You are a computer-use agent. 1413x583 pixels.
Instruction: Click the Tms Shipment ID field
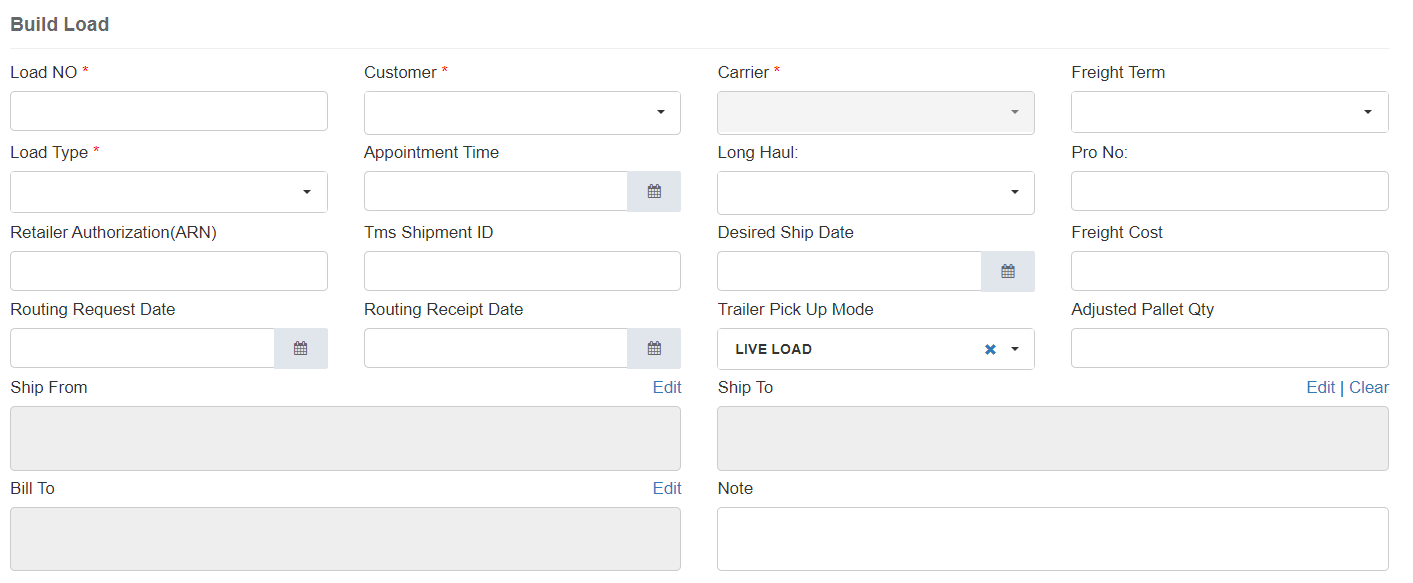pyautogui.click(x=522, y=271)
